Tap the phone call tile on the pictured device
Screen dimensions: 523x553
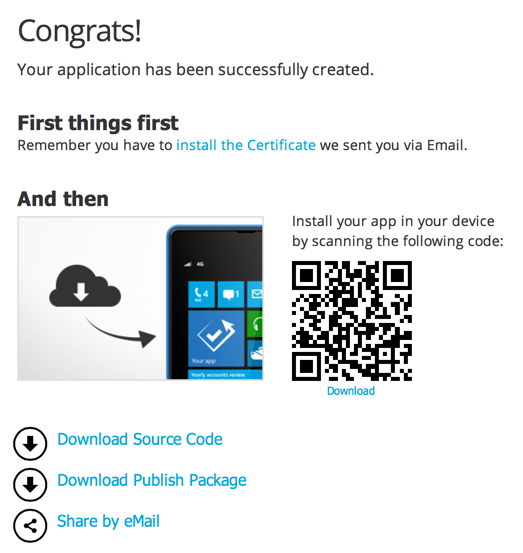point(201,294)
